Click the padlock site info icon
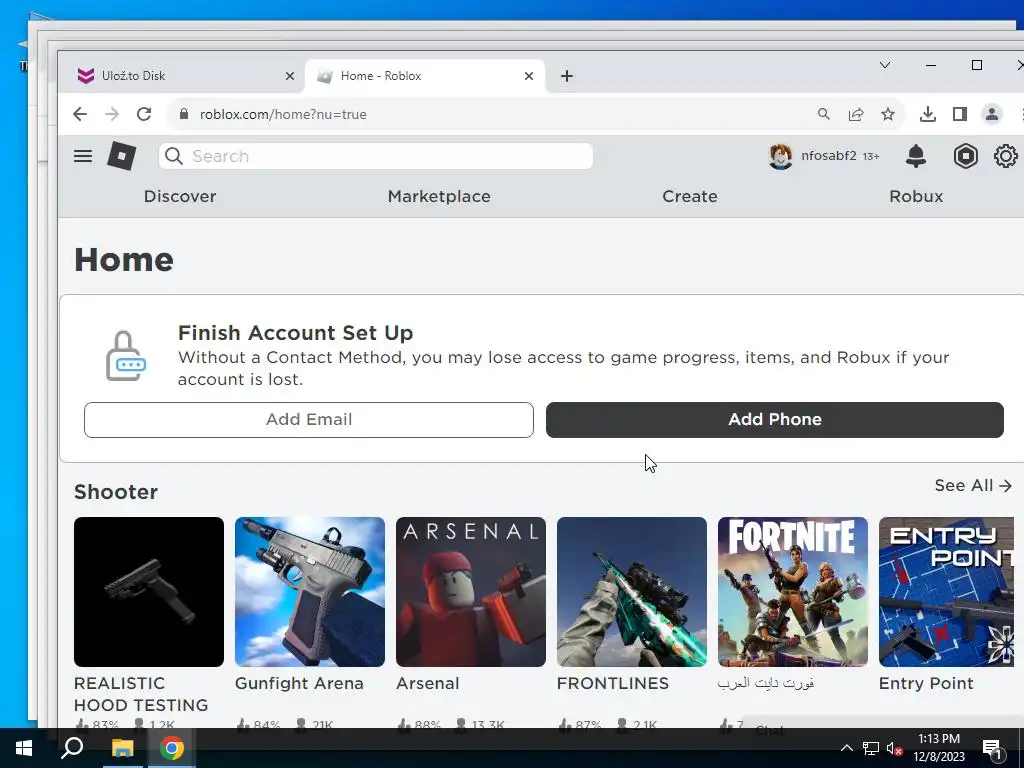The image size is (1024, 768). coord(184,114)
